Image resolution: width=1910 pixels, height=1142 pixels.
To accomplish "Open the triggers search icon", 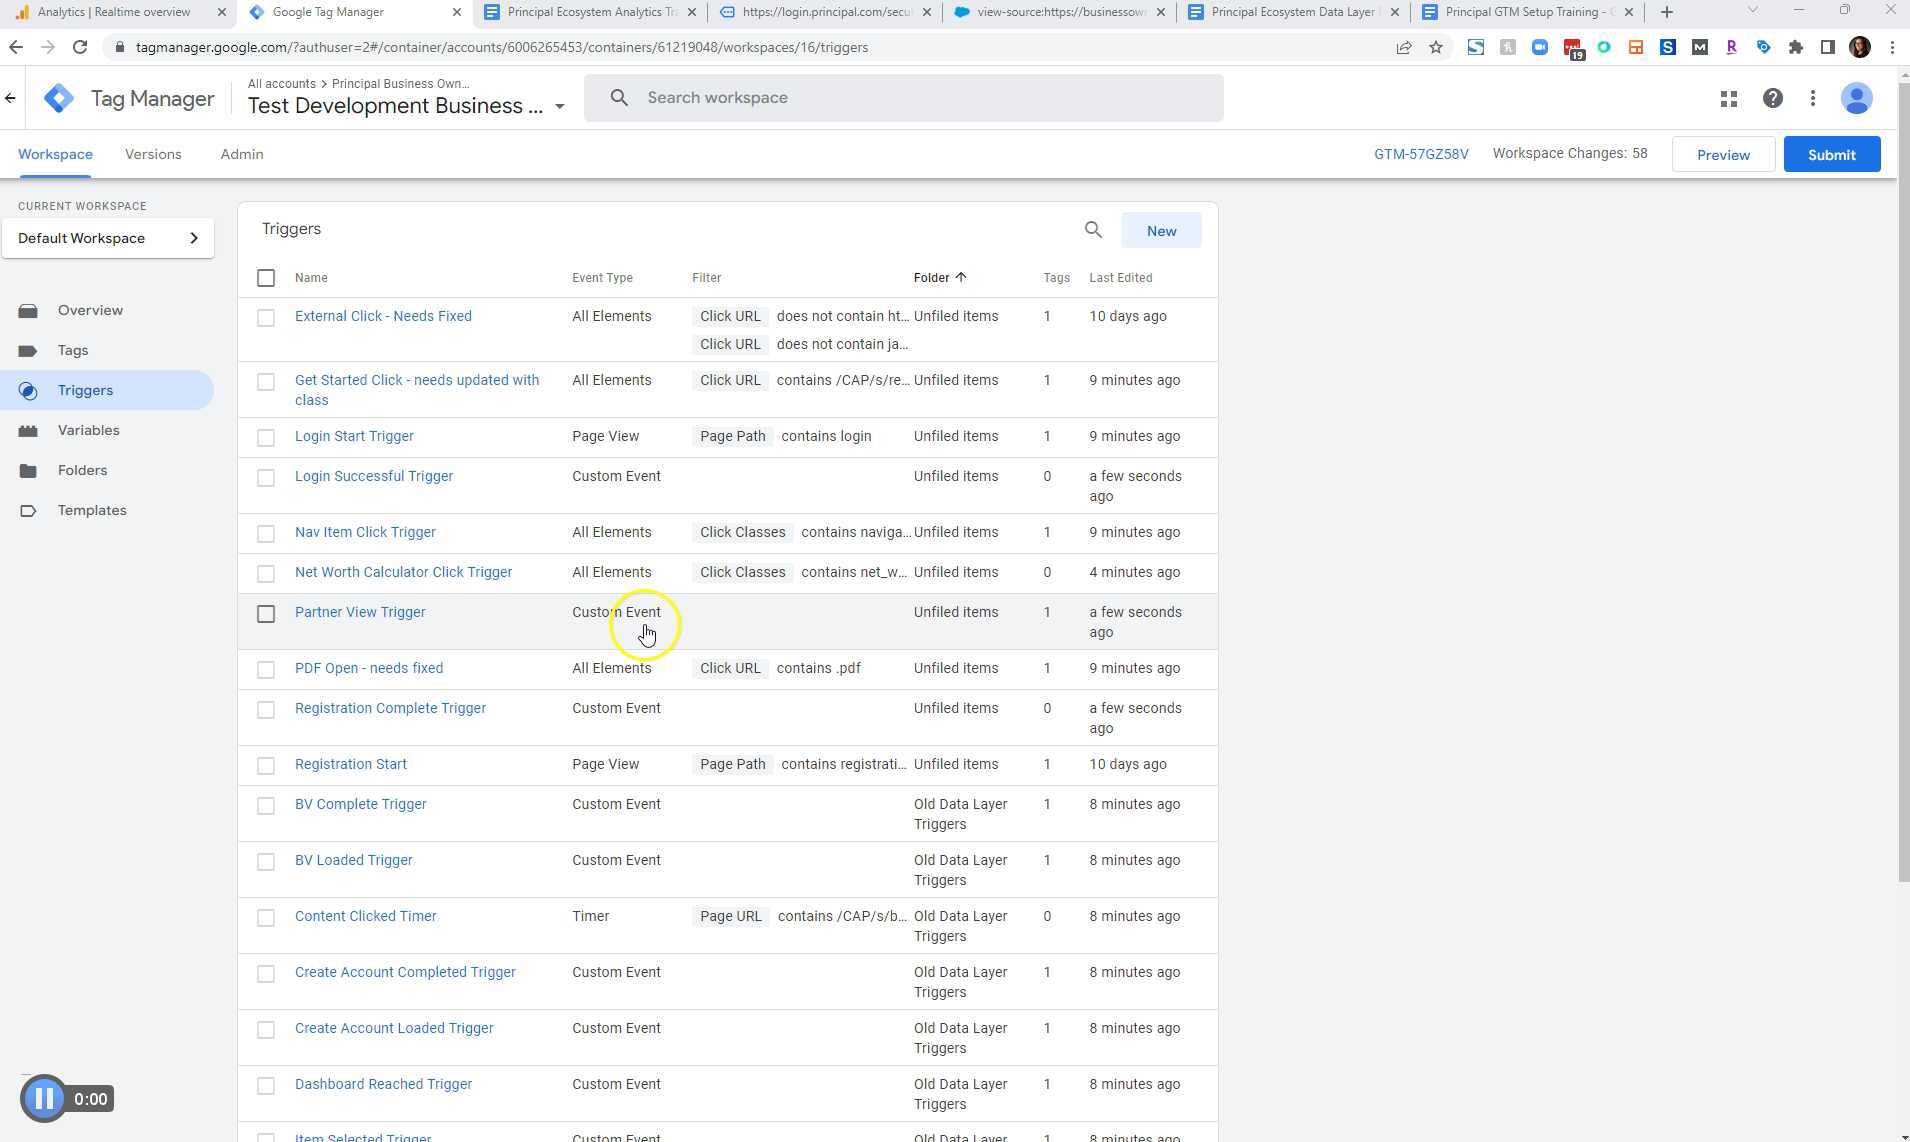I will click(x=1092, y=229).
